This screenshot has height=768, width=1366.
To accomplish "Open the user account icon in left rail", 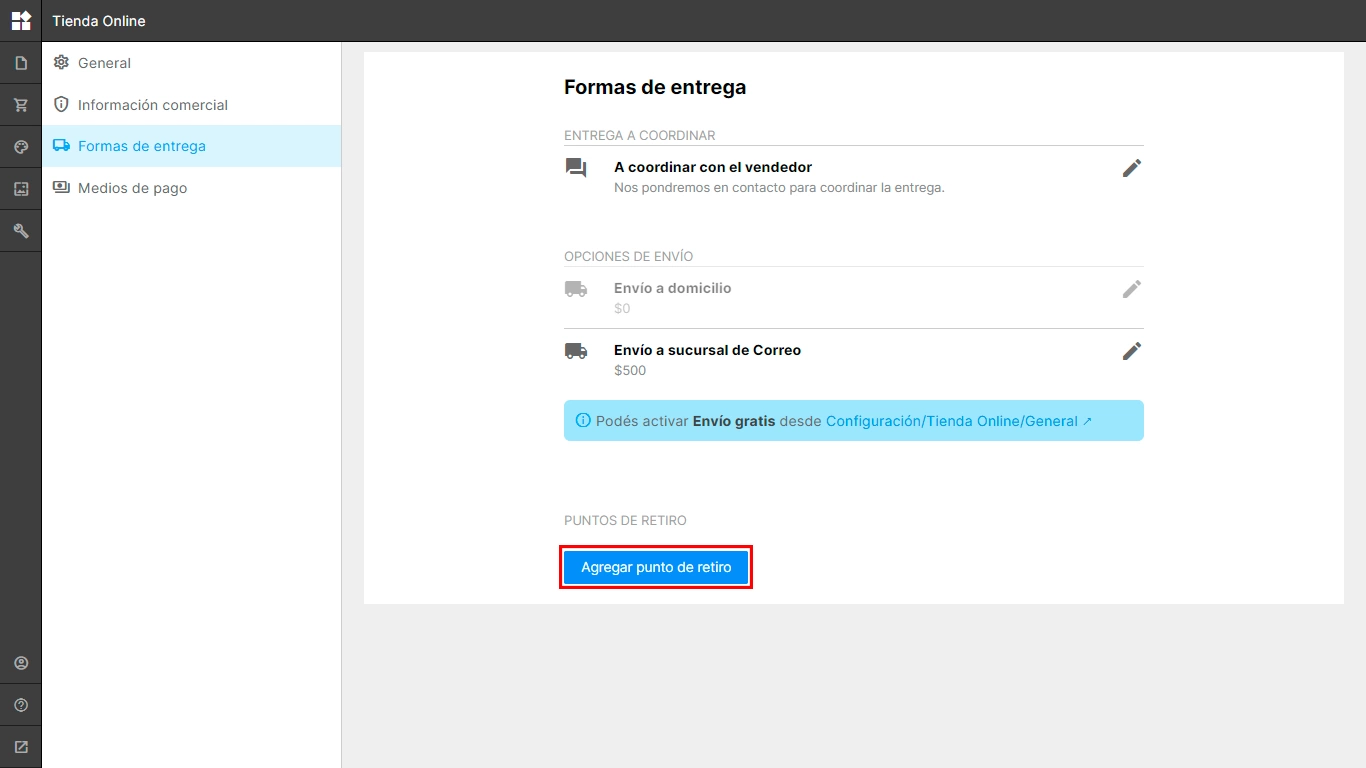I will pos(21,663).
